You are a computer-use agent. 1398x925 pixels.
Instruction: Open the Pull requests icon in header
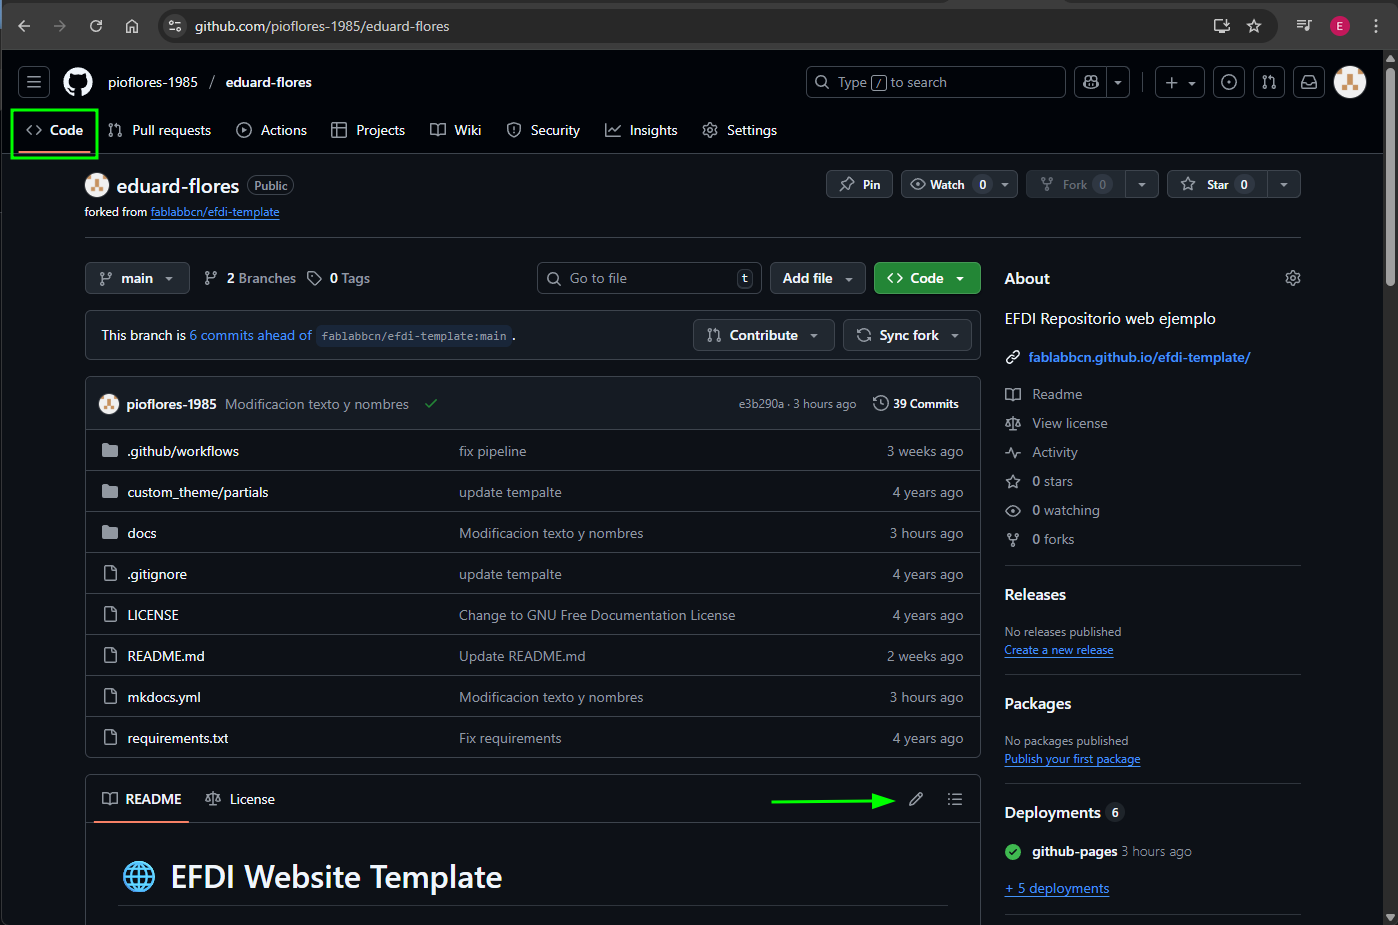point(1269,82)
